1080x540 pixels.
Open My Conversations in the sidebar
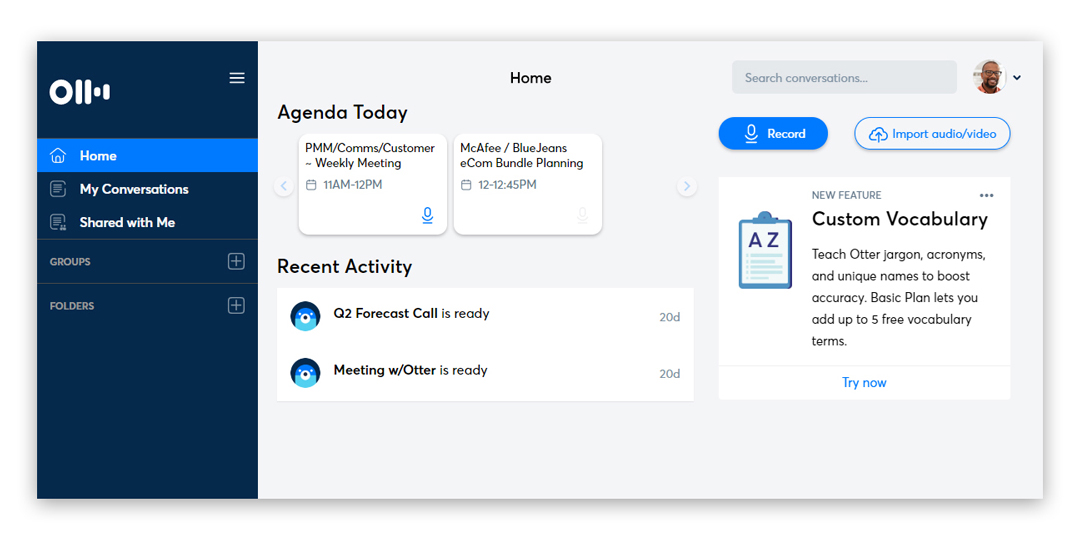click(147, 189)
